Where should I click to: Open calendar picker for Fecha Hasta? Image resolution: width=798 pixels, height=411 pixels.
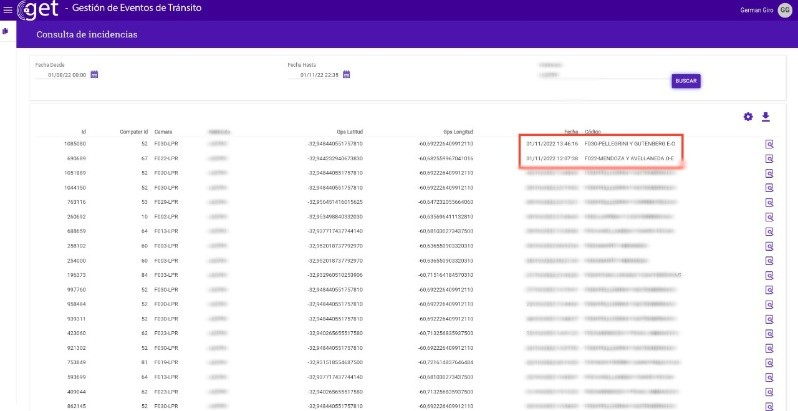point(346,74)
